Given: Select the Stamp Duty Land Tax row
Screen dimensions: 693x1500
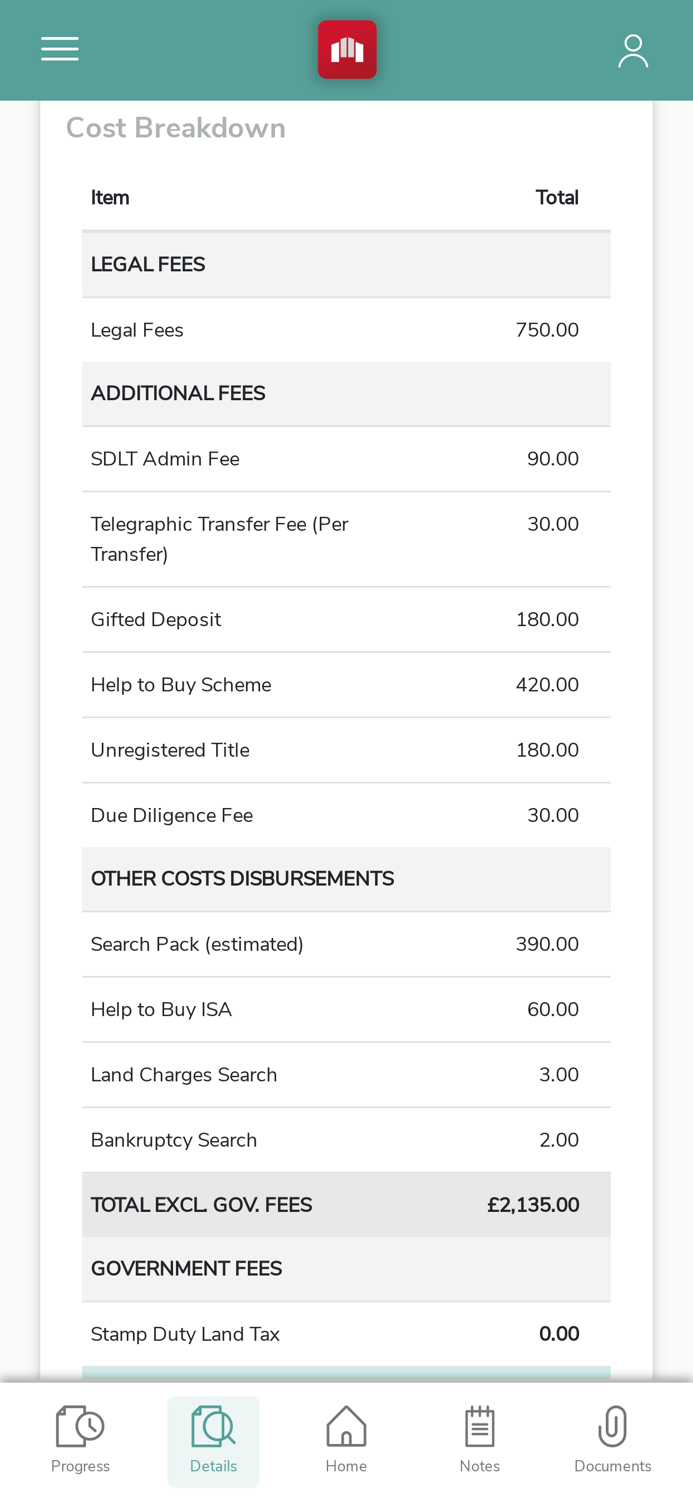Looking at the screenshot, I should point(346,1334).
